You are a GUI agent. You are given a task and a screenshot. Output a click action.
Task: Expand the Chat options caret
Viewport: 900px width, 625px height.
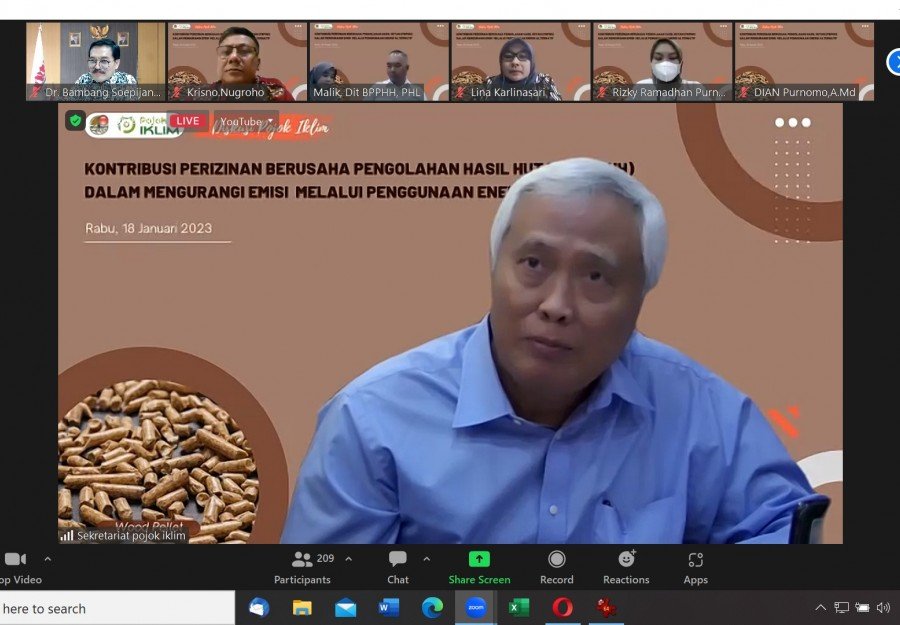click(426, 559)
